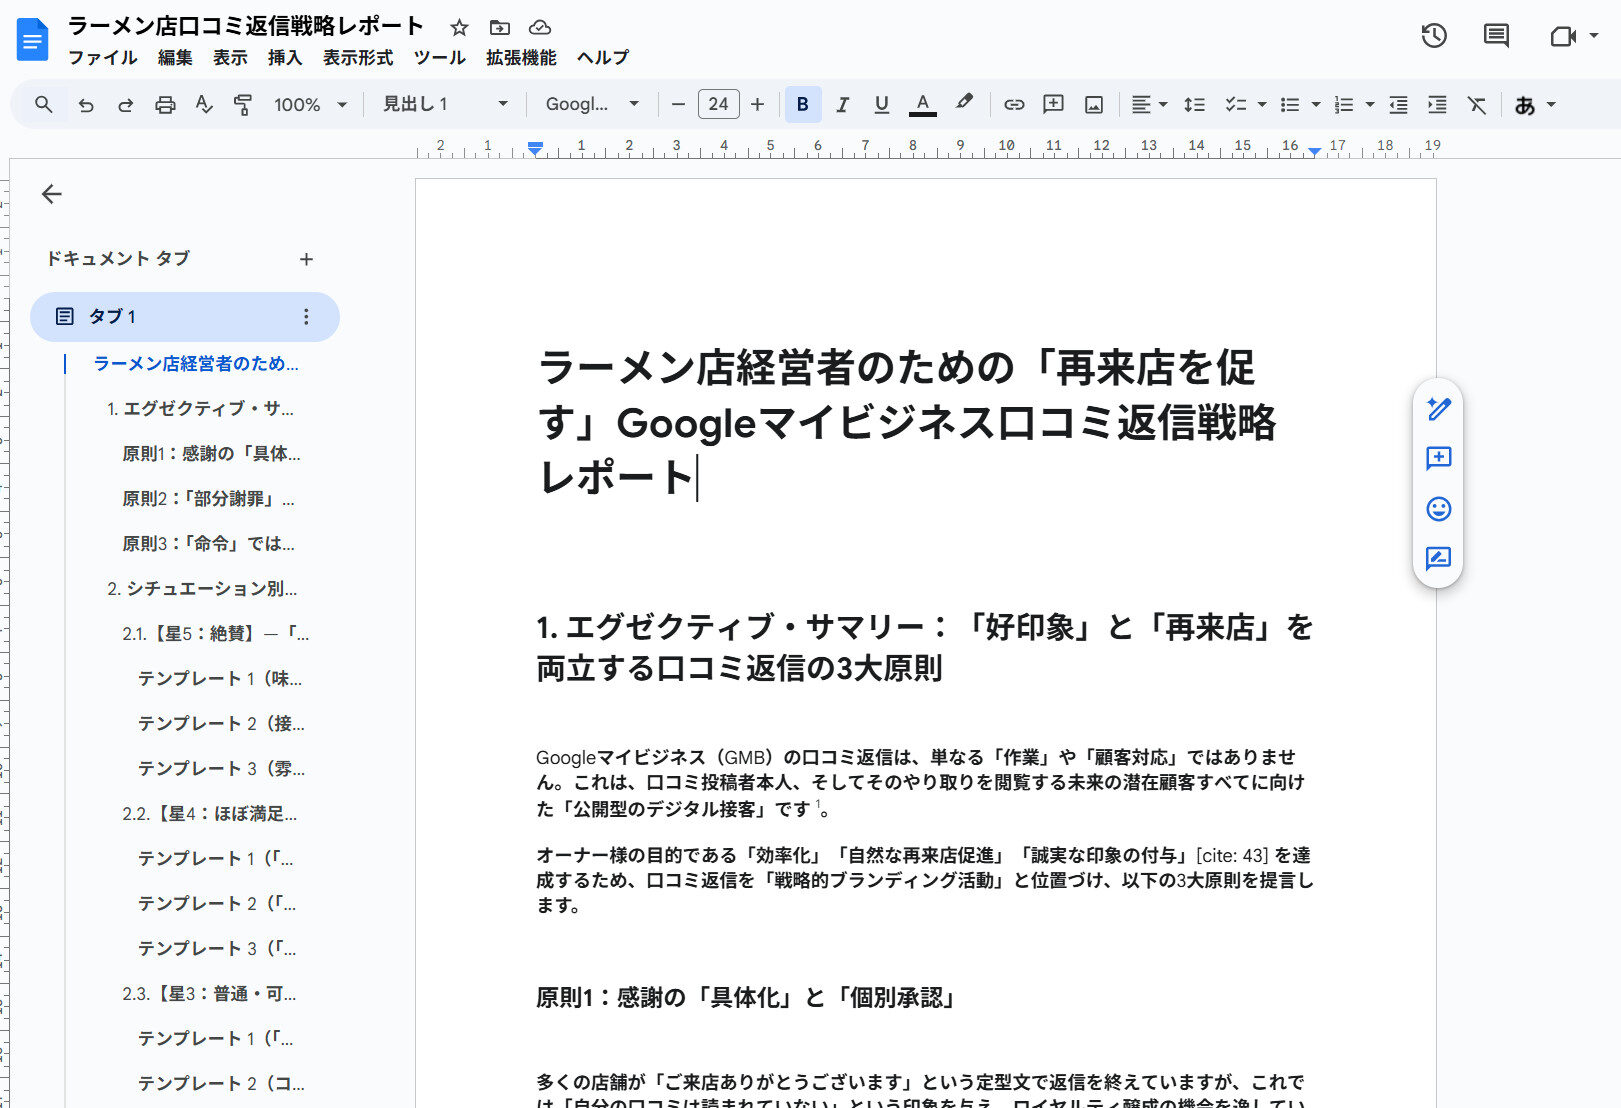Open the text color picker
The image size is (1621, 1108).
point(922,104)
